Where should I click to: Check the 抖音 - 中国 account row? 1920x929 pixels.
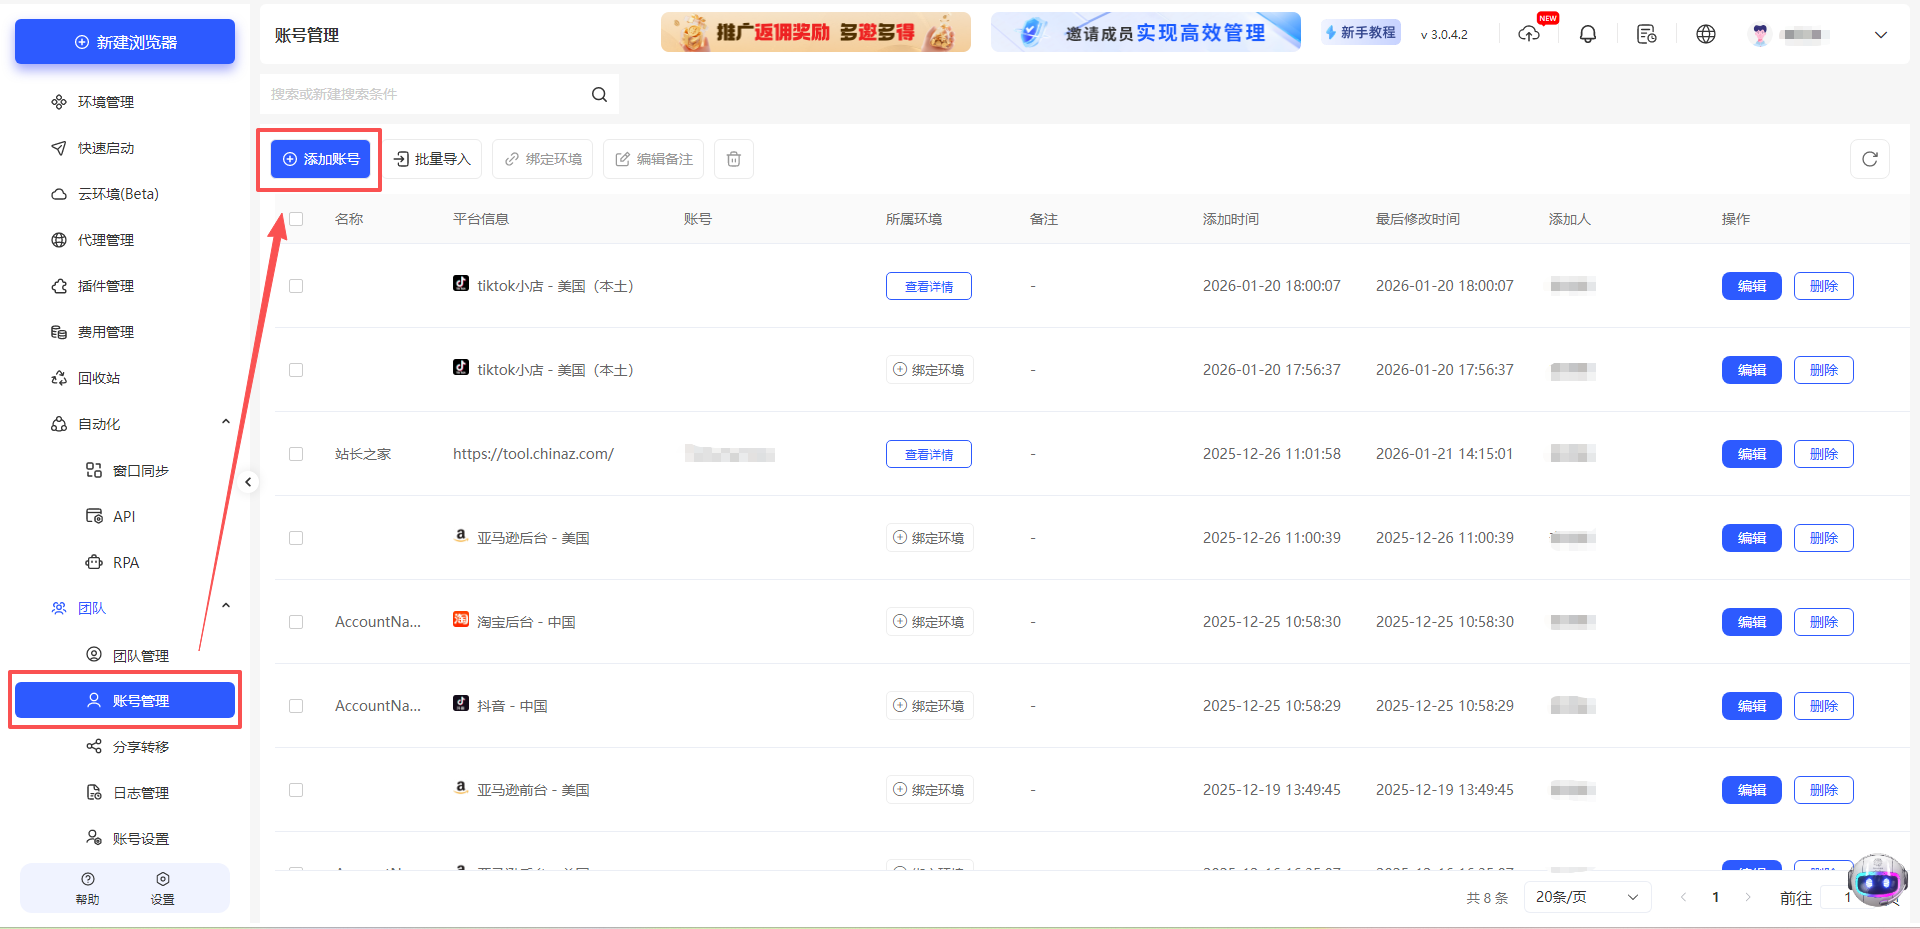click(296, 705)
